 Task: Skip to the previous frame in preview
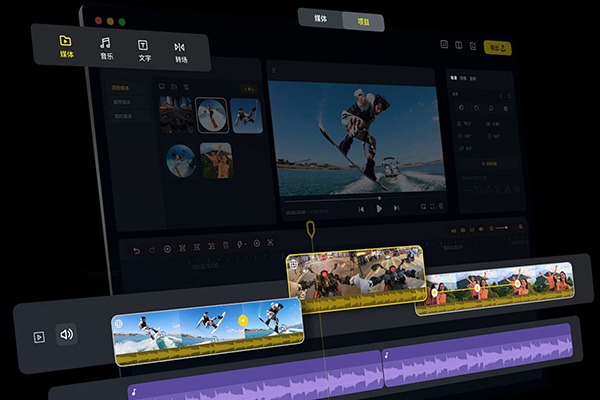[361, 209]
